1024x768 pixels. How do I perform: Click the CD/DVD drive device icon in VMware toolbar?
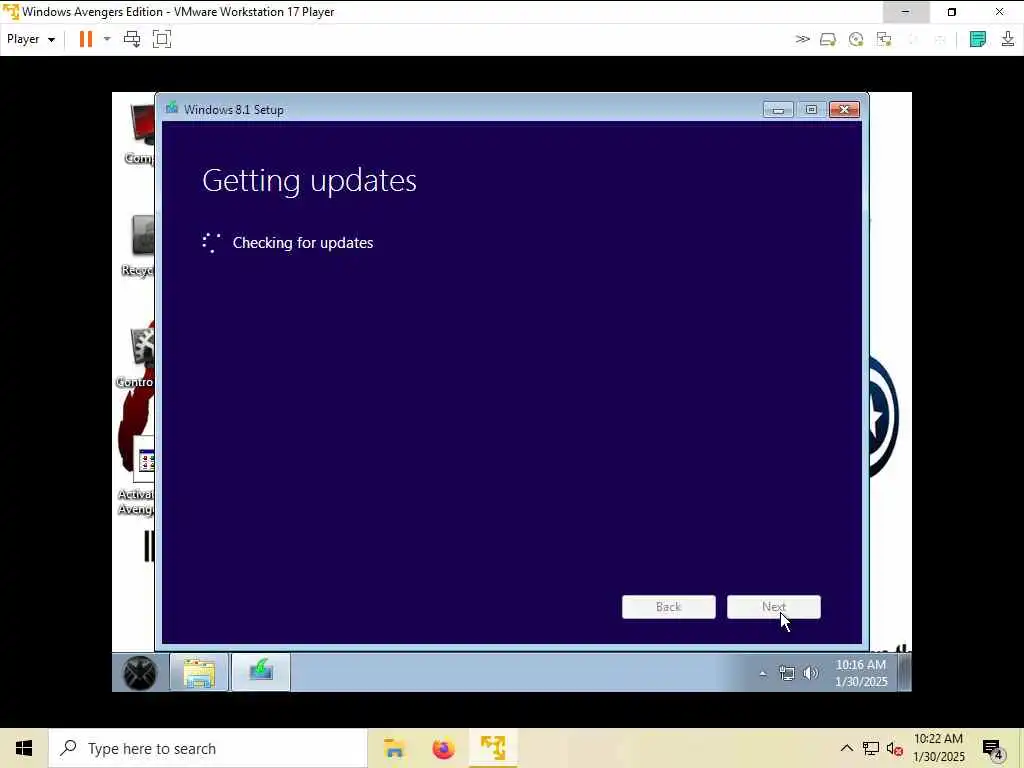[856, 39]
